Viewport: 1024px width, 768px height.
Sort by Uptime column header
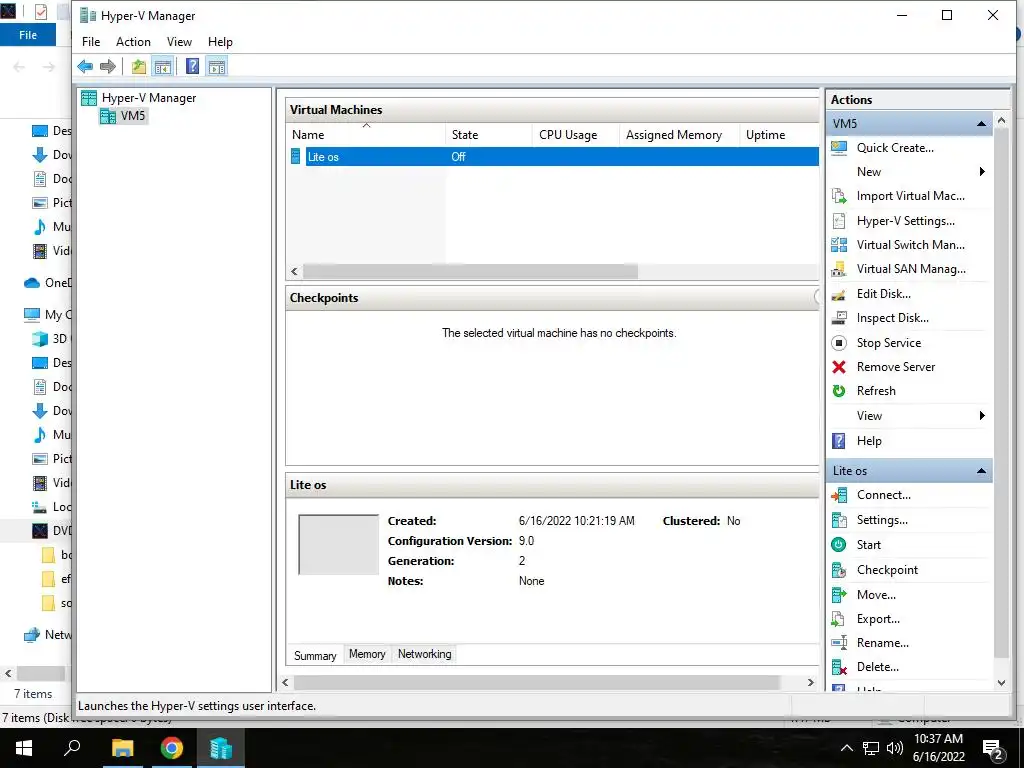click(779, 135)
